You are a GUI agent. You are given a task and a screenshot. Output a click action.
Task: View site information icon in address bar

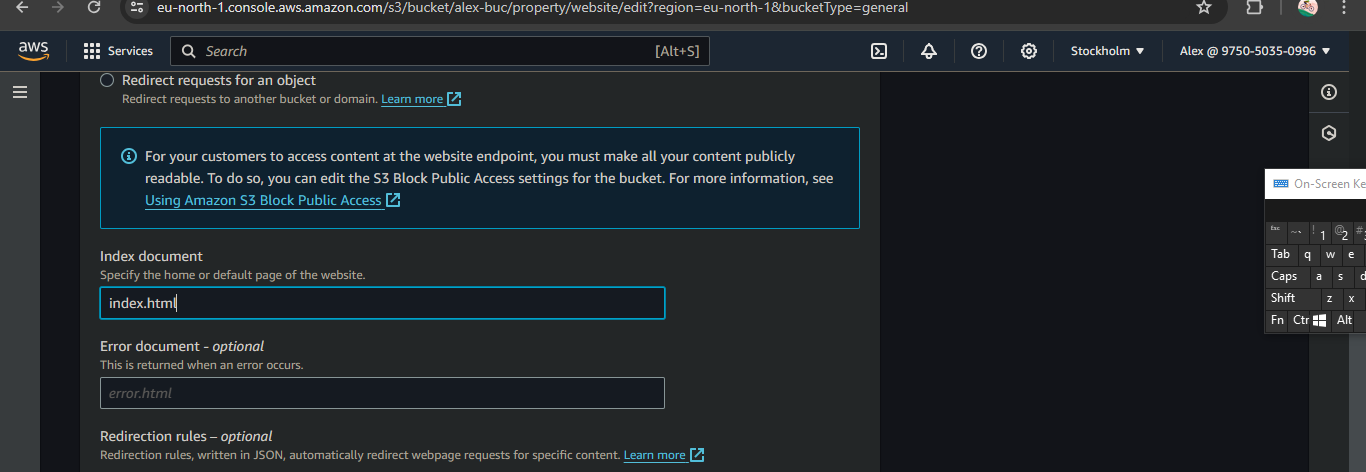point(138,8)
